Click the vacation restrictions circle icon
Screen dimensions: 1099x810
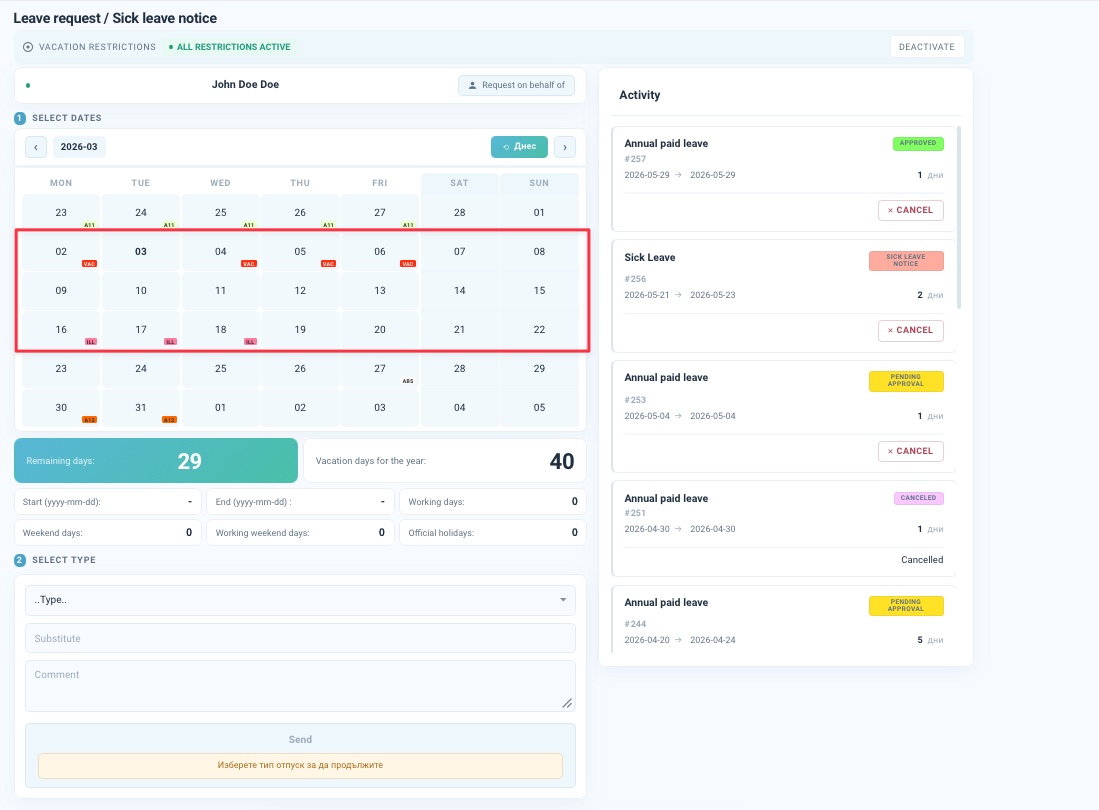(x=28, y=47)
